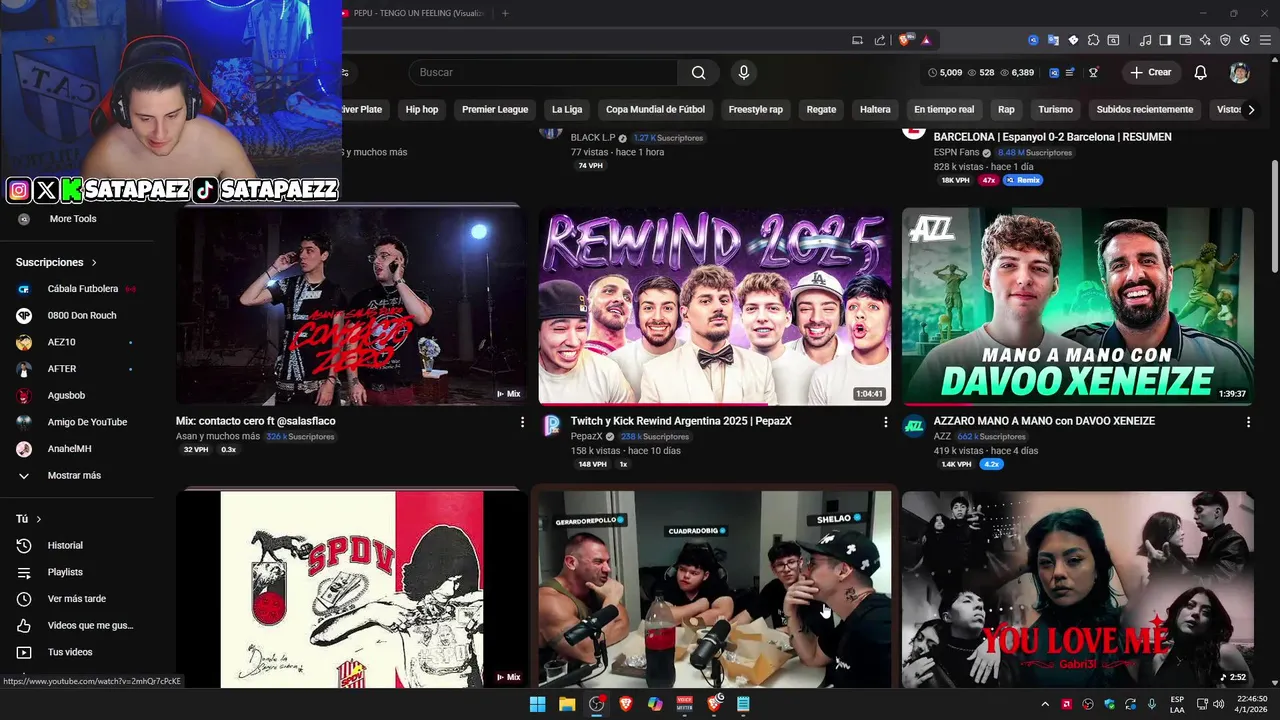Open Tus videos in sidebar

click(70, 652)
